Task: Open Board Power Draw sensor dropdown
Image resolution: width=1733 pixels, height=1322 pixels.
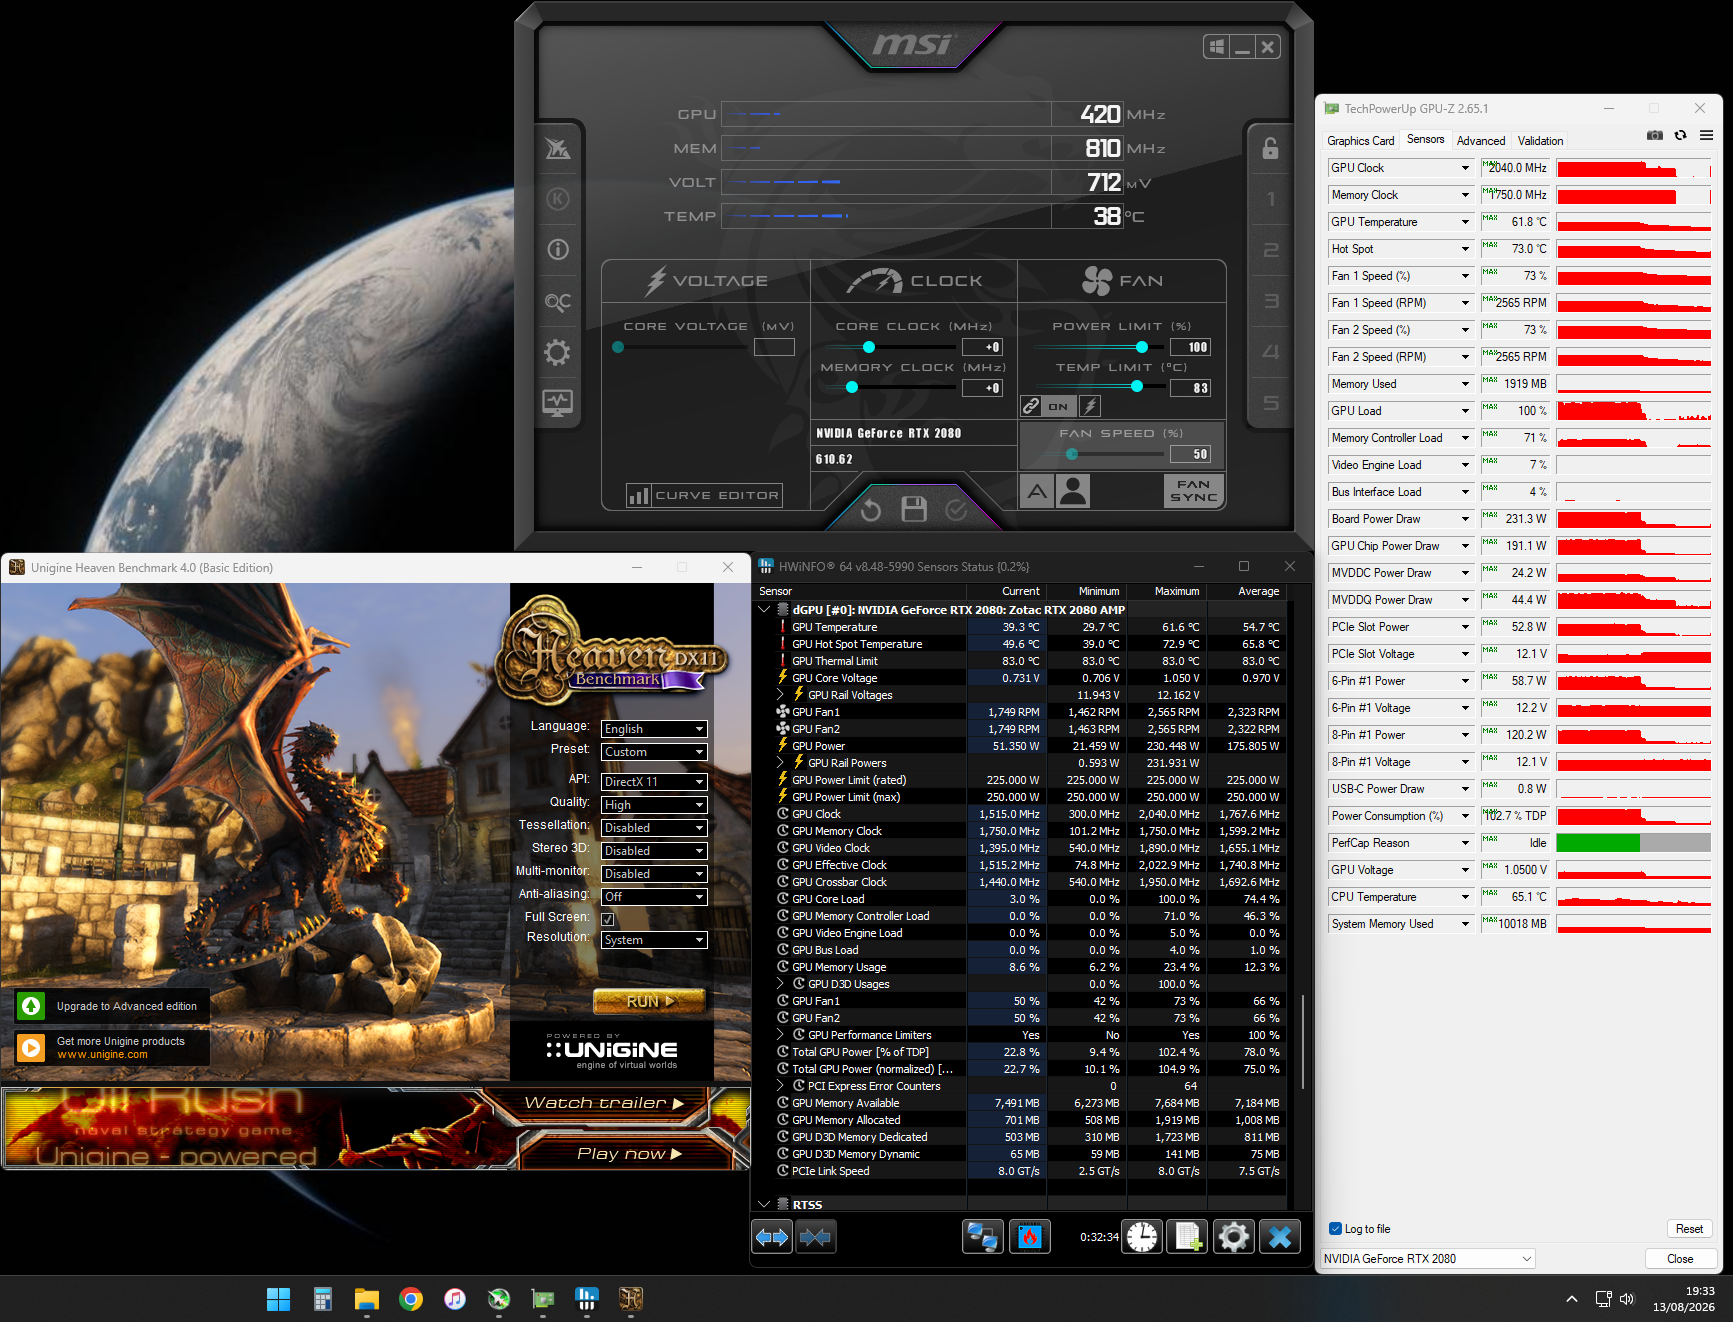Action: pyautogui.click(x=1465, y=519)
